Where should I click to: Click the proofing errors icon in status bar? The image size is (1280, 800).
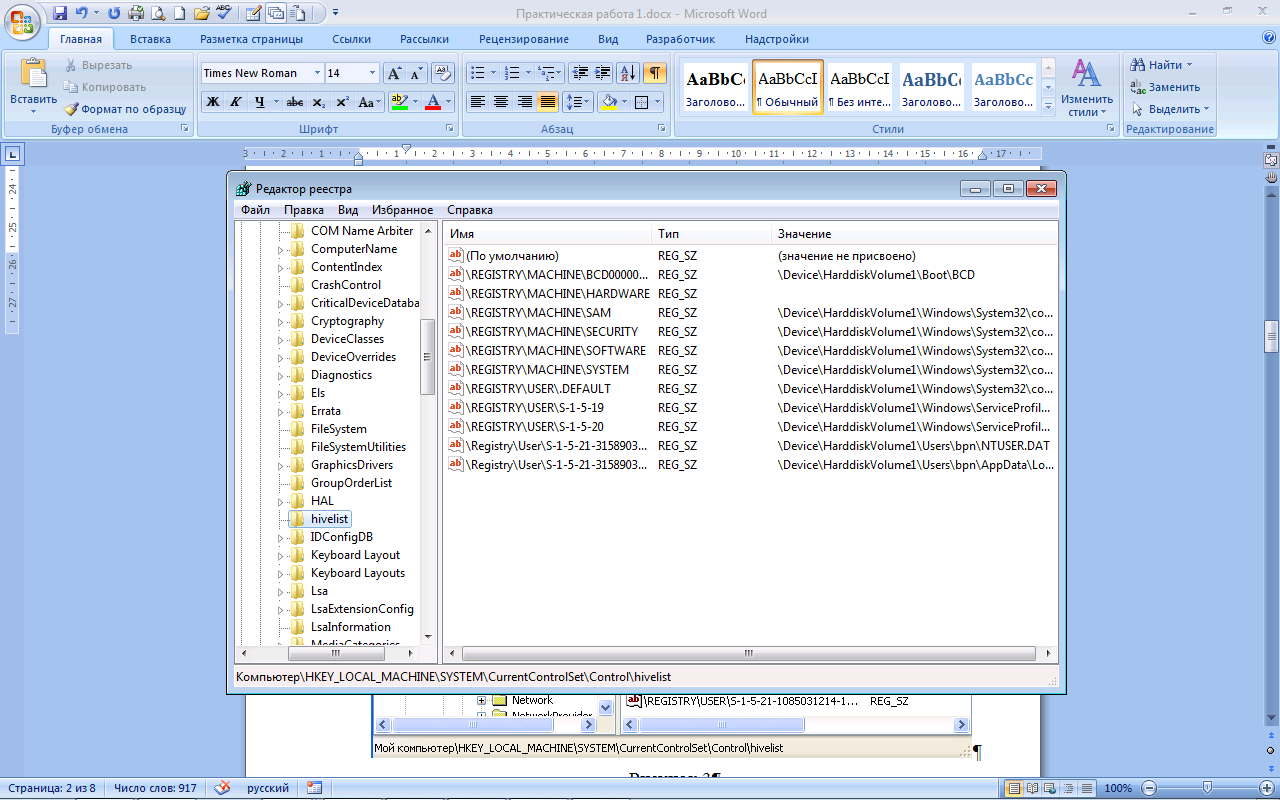(222, 788)
